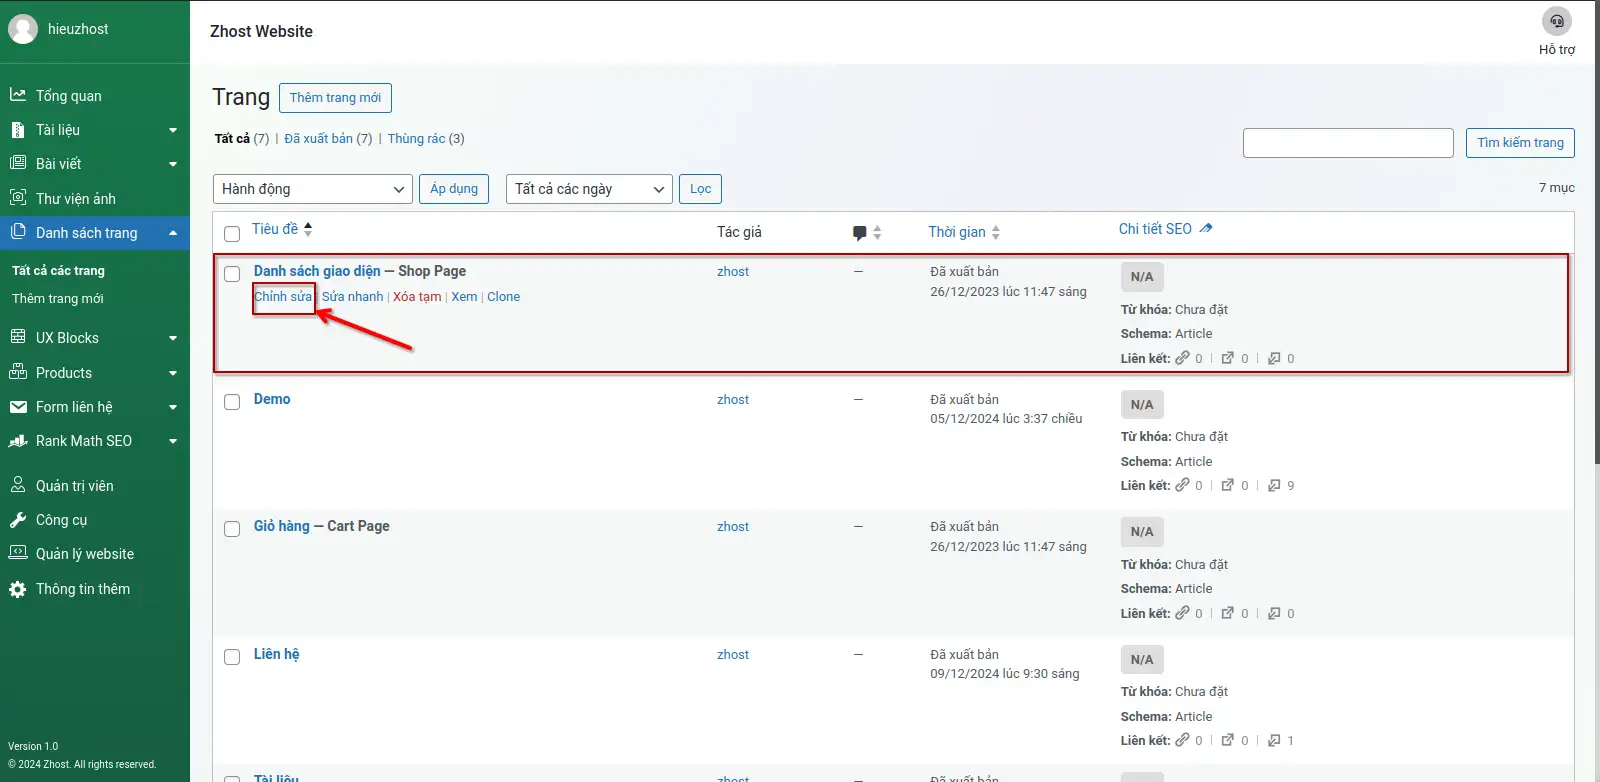Expand the Tài liệu submenu arrow
The height and width of the screenshot is (782, 1600).
[173, 130]
